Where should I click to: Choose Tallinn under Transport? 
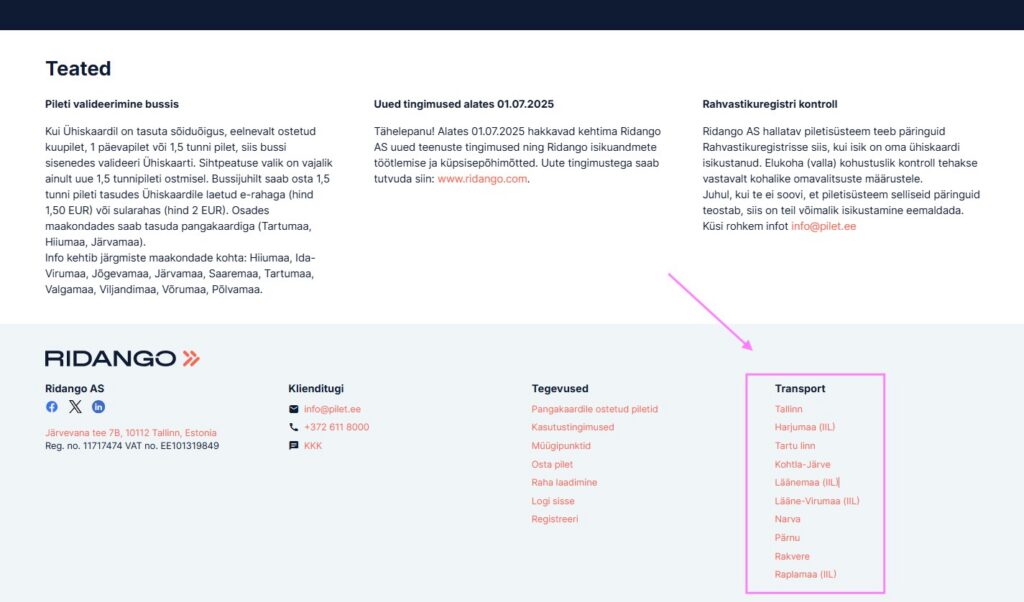pyautogui.click(x=788, y=409)
